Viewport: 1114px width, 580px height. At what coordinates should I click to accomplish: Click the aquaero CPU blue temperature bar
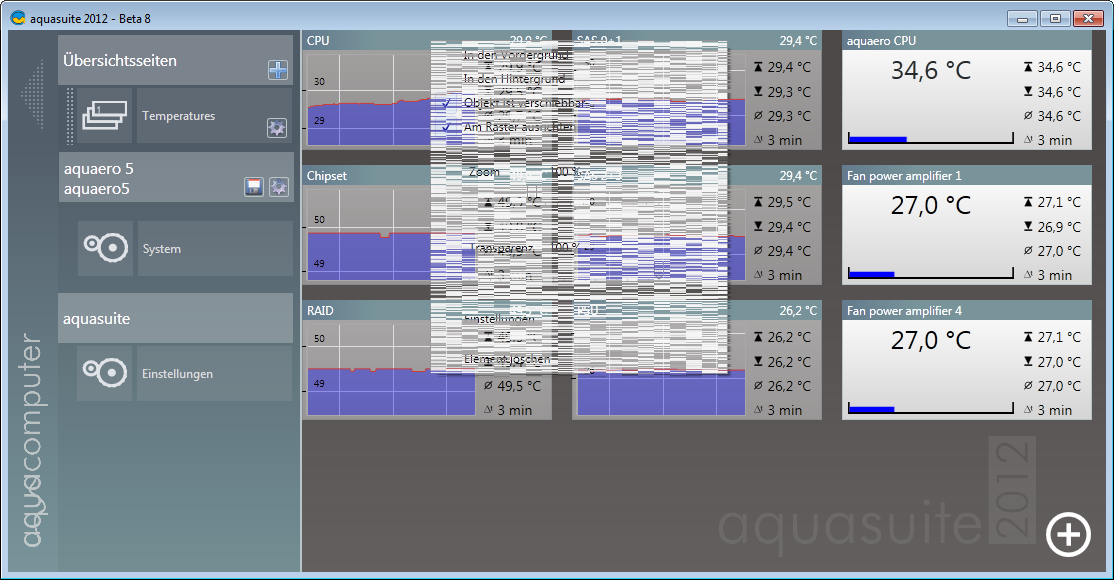pos(877,139)
